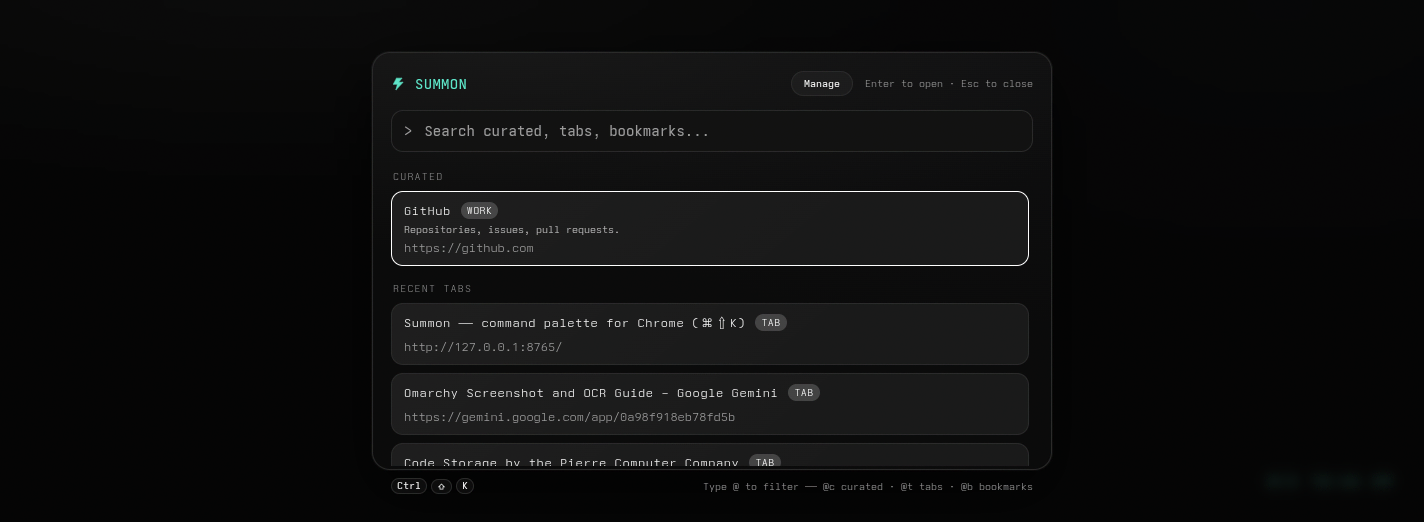Click the Shift arrow key hint badge

tap(442, 486)
